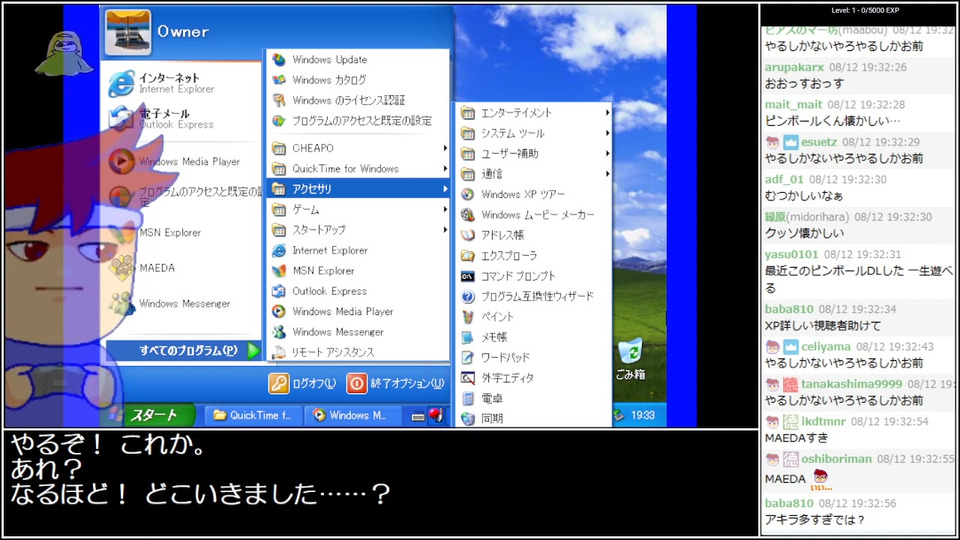The image size is (960, 540).
Task: Open the スタートアップ submenu
Action: [358, 230]
